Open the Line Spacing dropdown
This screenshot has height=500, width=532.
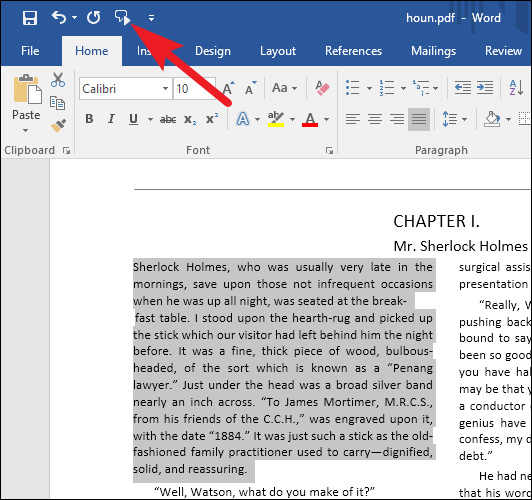click(455, 119)
